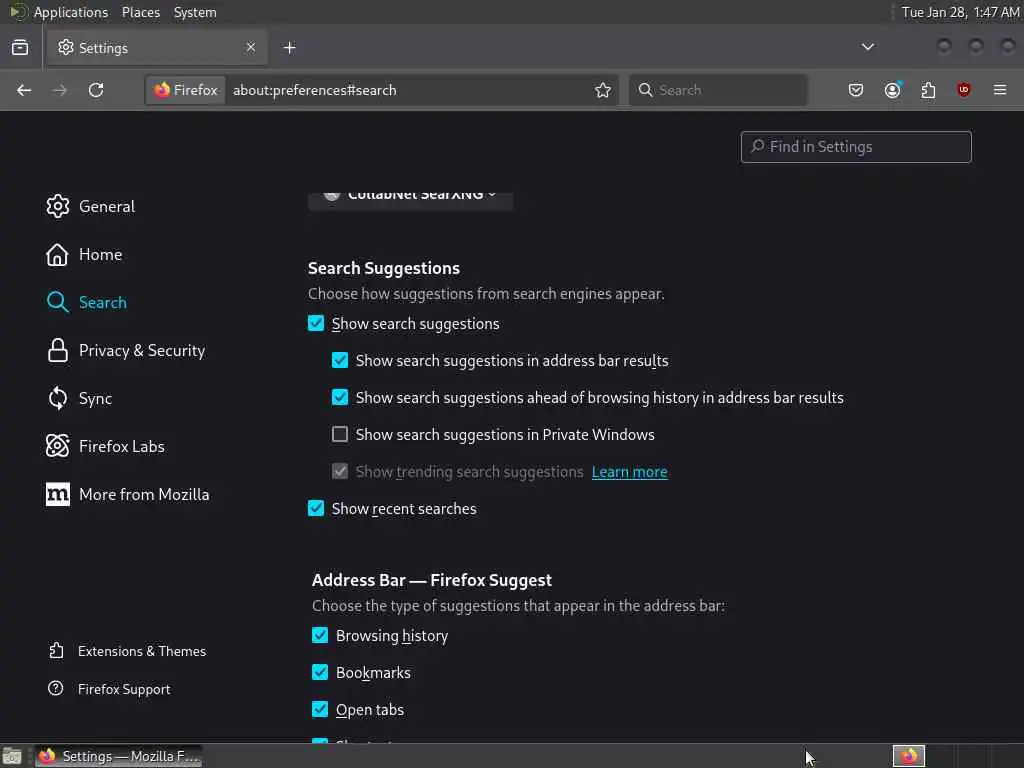Enable search suggestions in Private Windows

click(340, 435)
